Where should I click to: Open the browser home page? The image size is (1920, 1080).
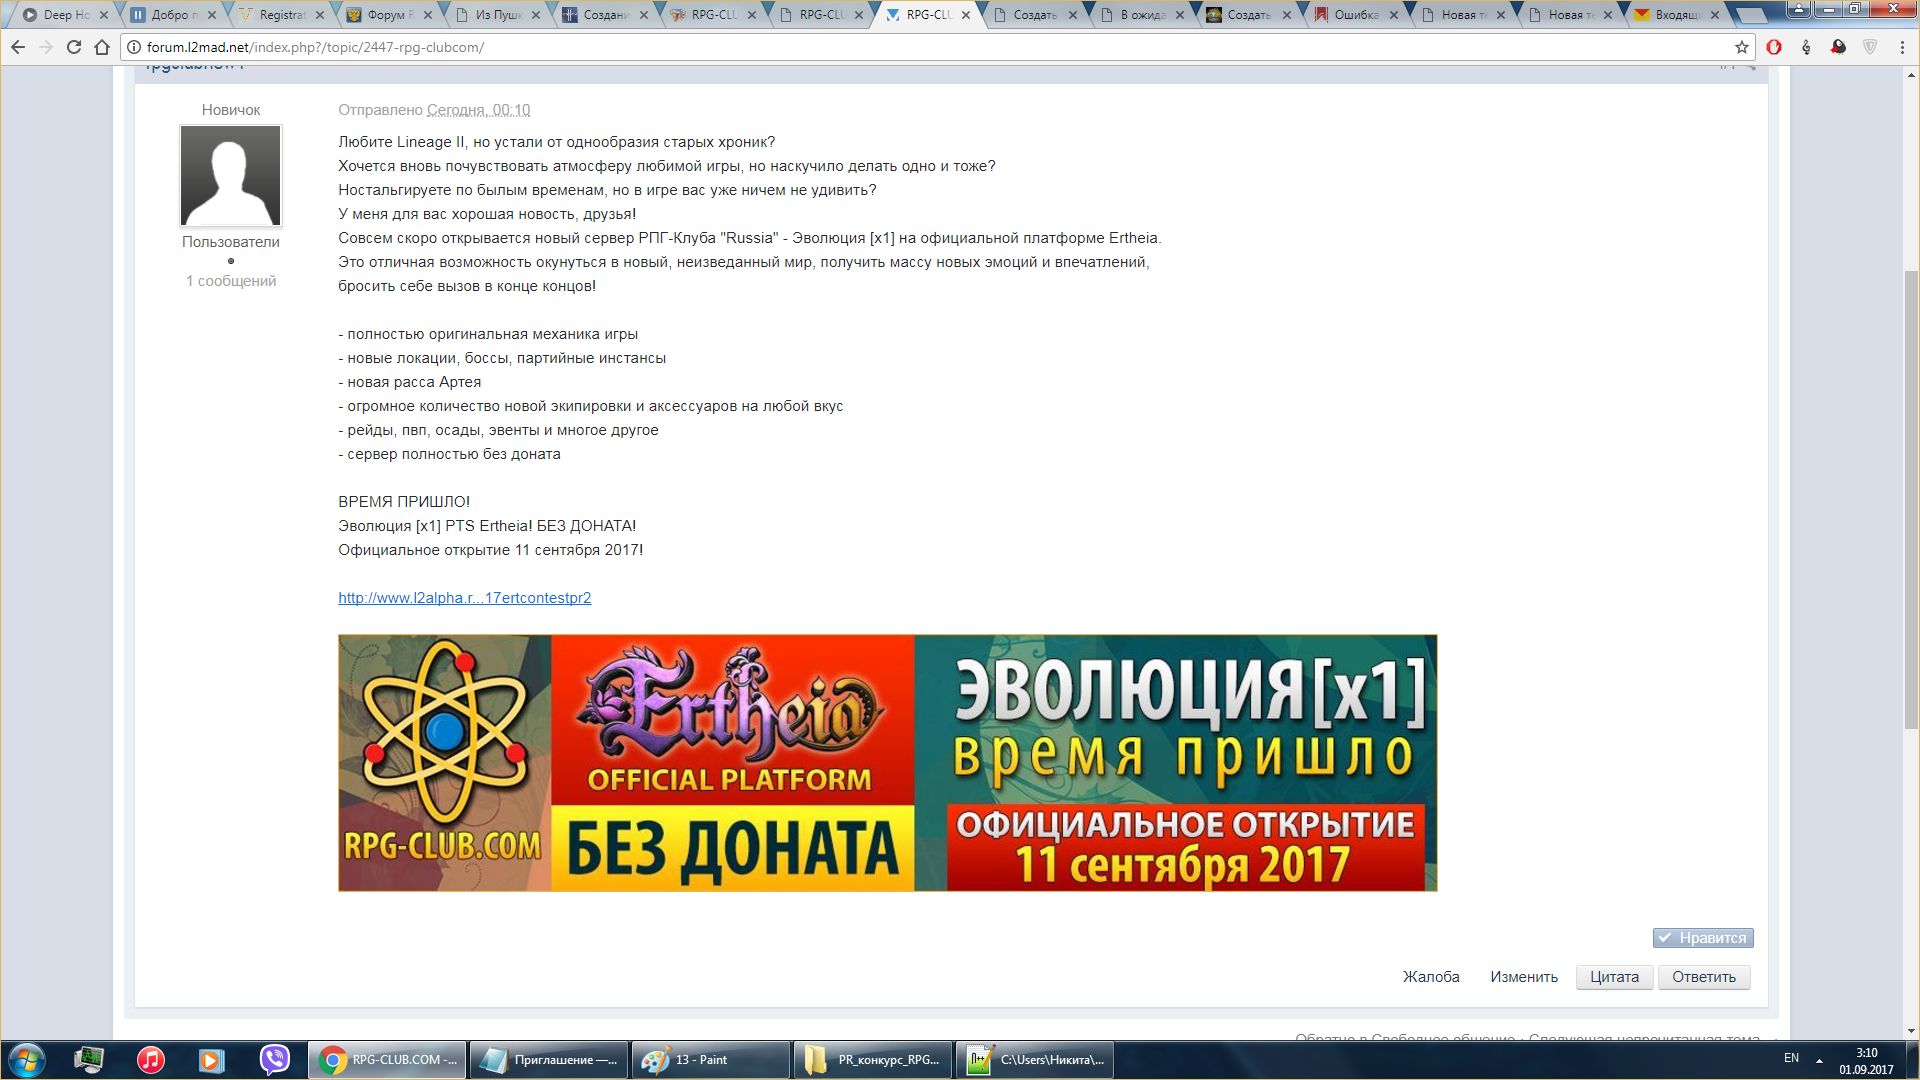(102, 47)
